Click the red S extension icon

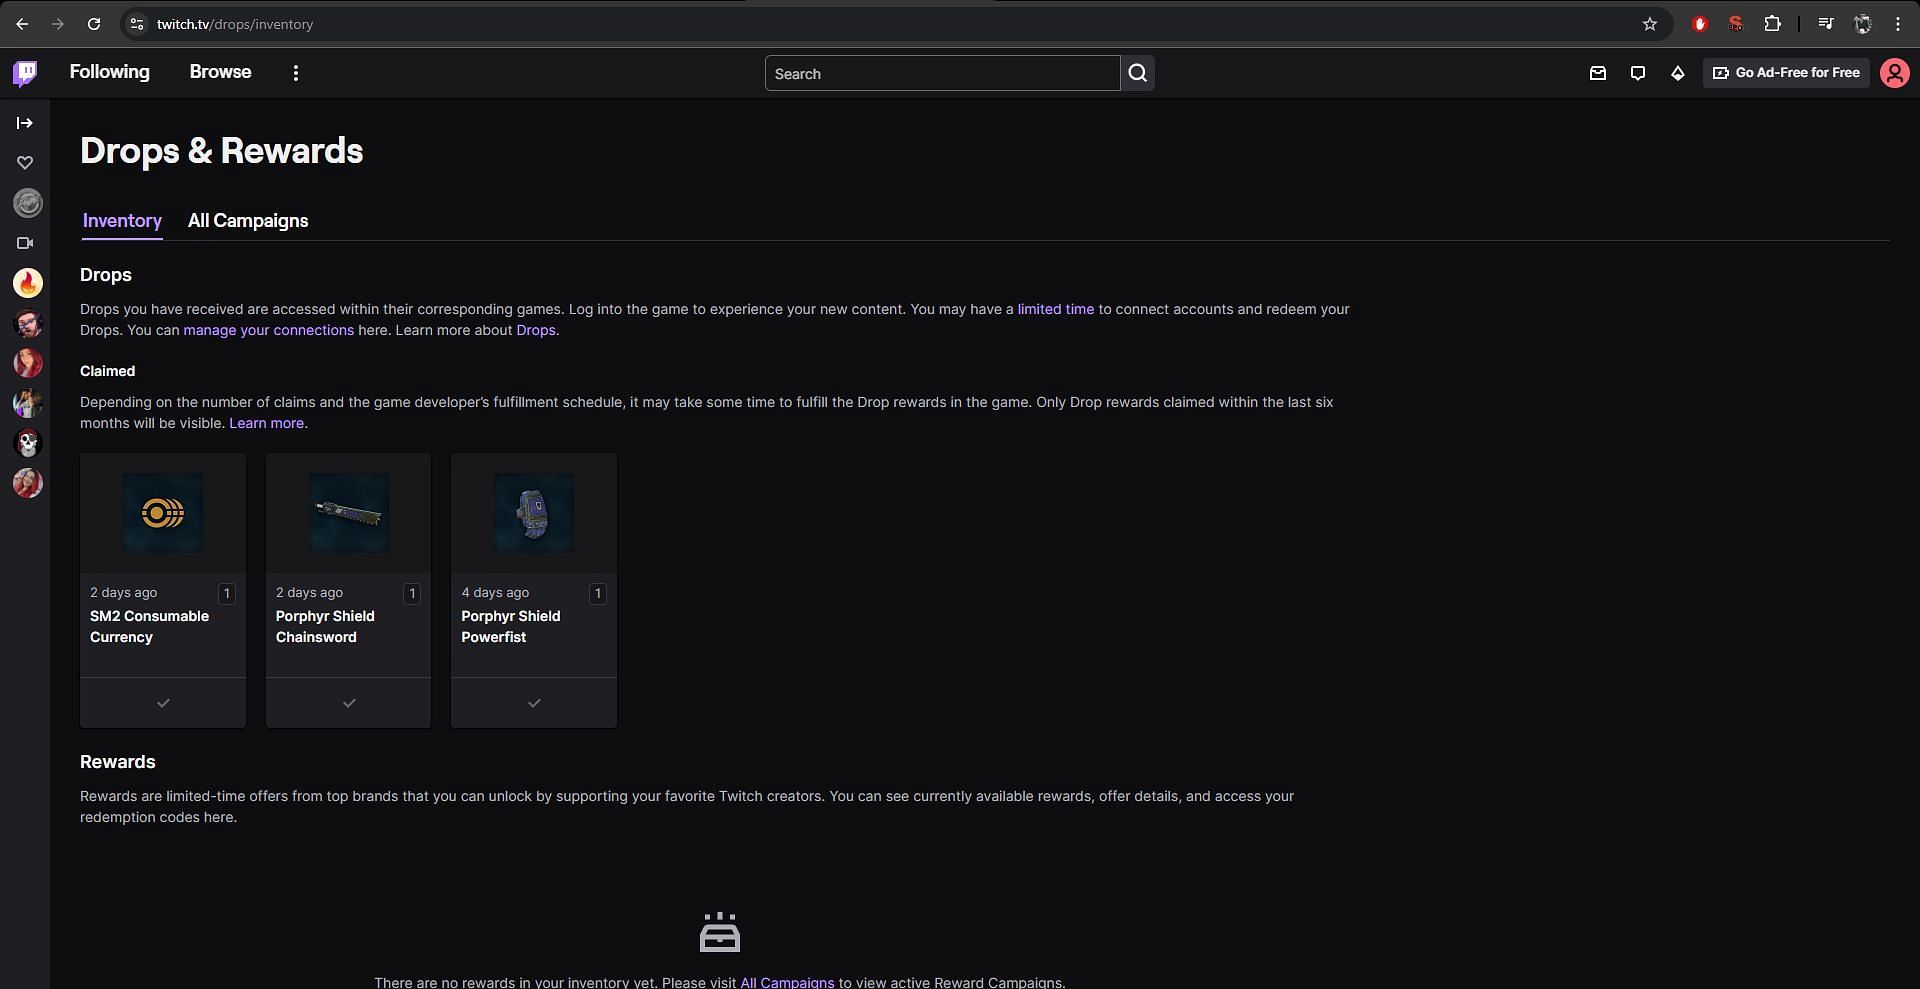pos(1735,24)
